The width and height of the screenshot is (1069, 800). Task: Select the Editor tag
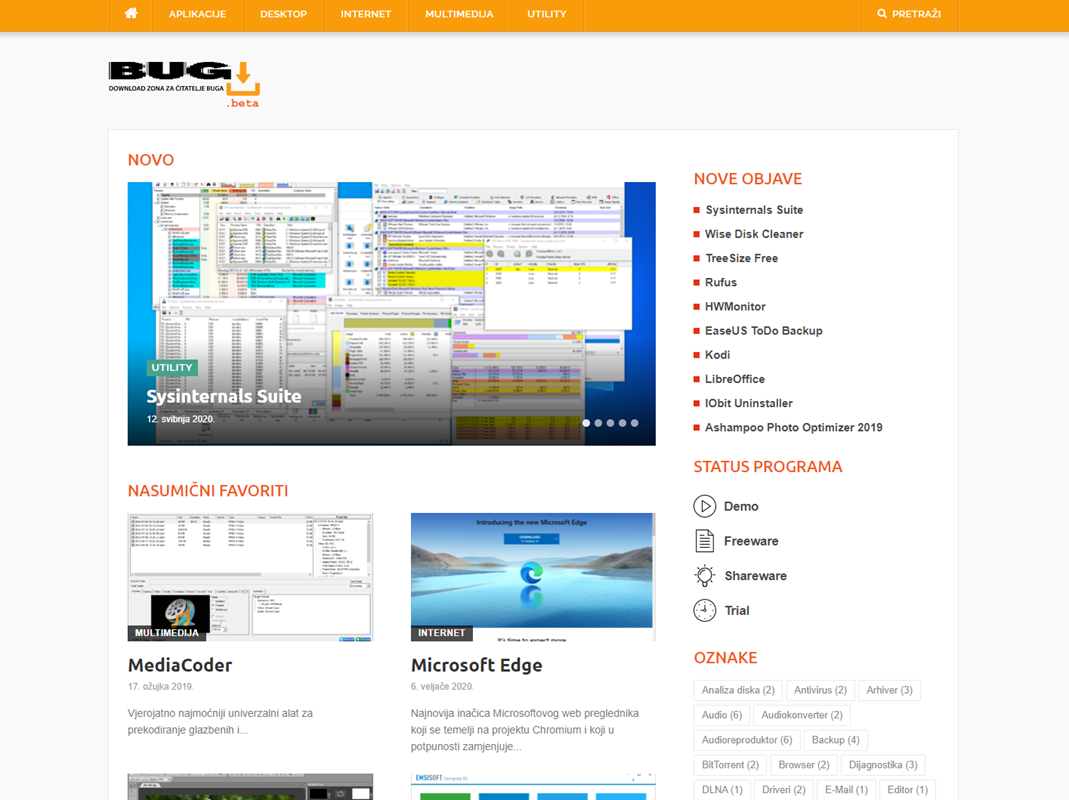point(907,790)
